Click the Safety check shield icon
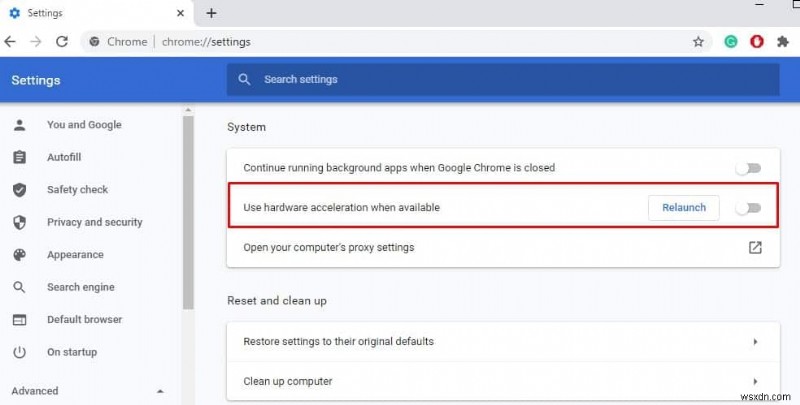This screenshot has height=405, width=800. click(x=19, y=190)
